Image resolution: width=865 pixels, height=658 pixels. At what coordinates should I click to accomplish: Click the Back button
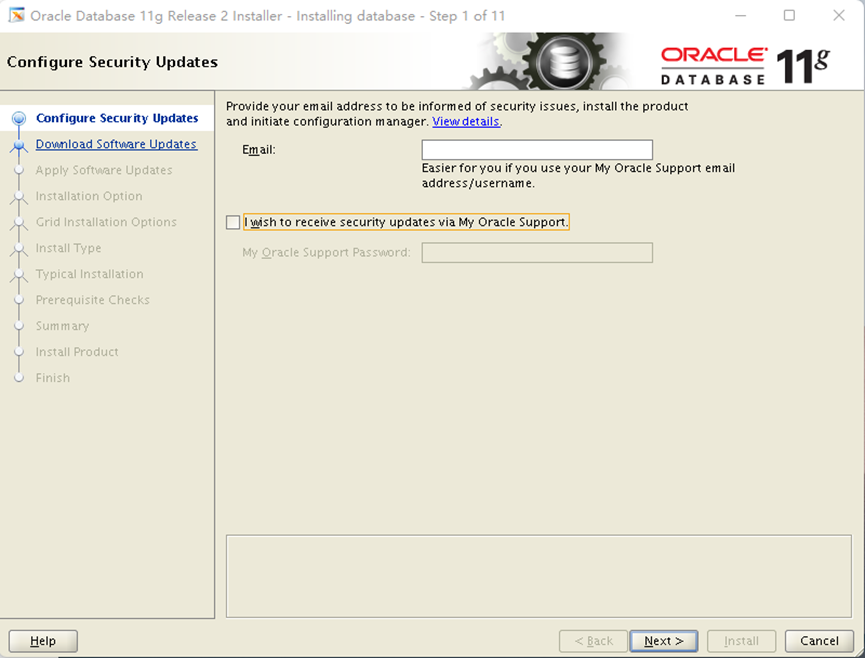click(x=593, y=641)
